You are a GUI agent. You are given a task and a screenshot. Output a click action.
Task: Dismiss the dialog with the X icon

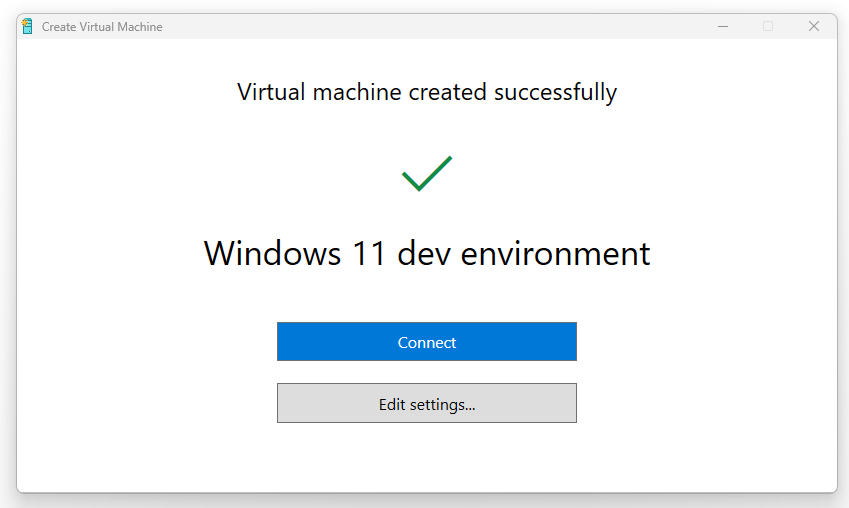tap(814, 26)
